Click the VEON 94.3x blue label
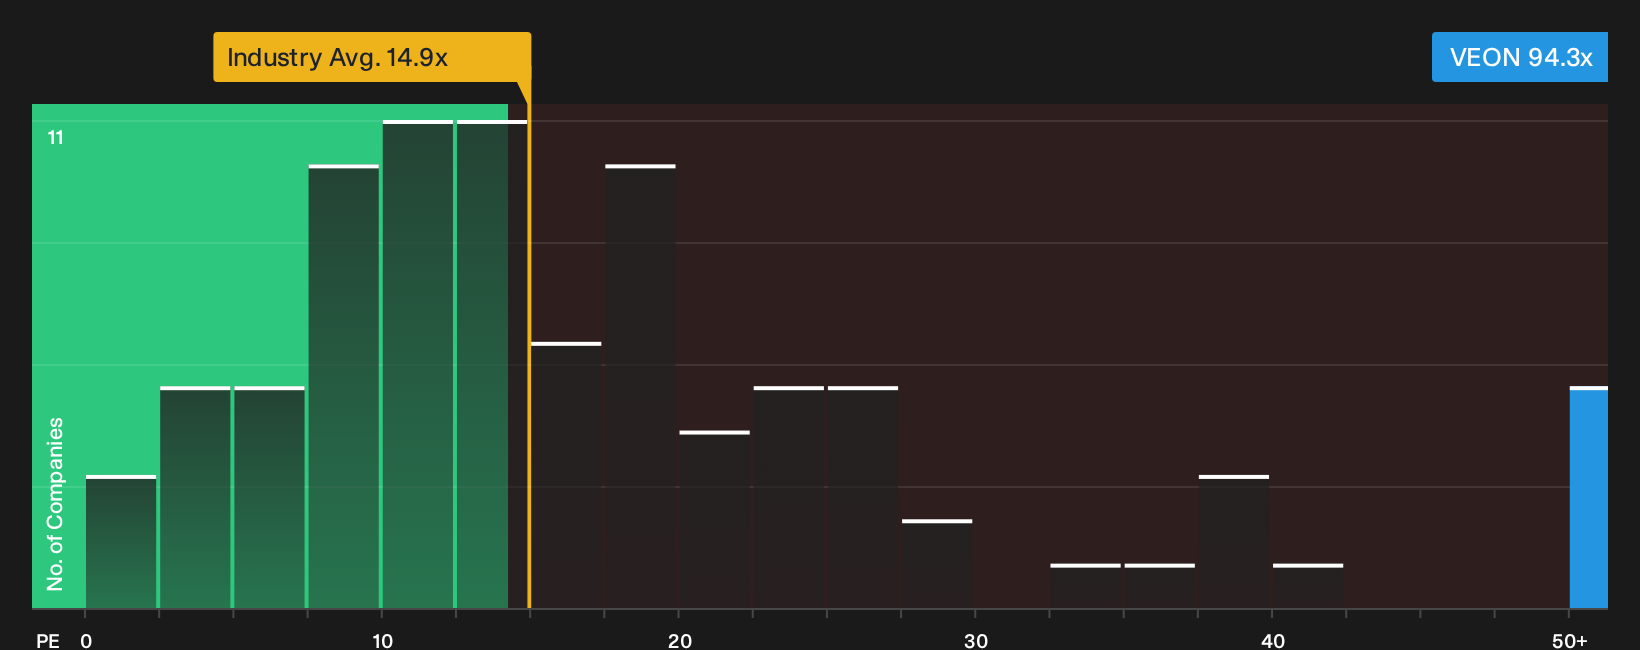This screenshot has height=650, width=1640. (1520, 57)
